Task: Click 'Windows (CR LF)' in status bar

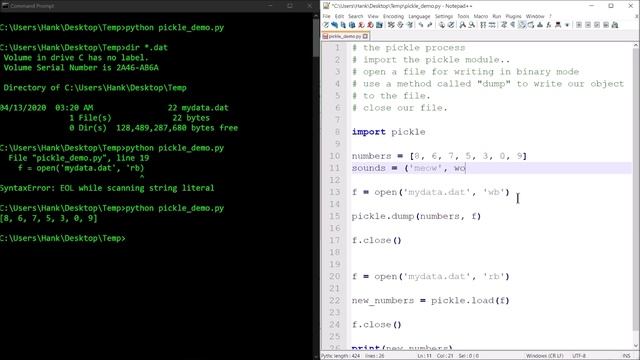Action: coord(545,356)
